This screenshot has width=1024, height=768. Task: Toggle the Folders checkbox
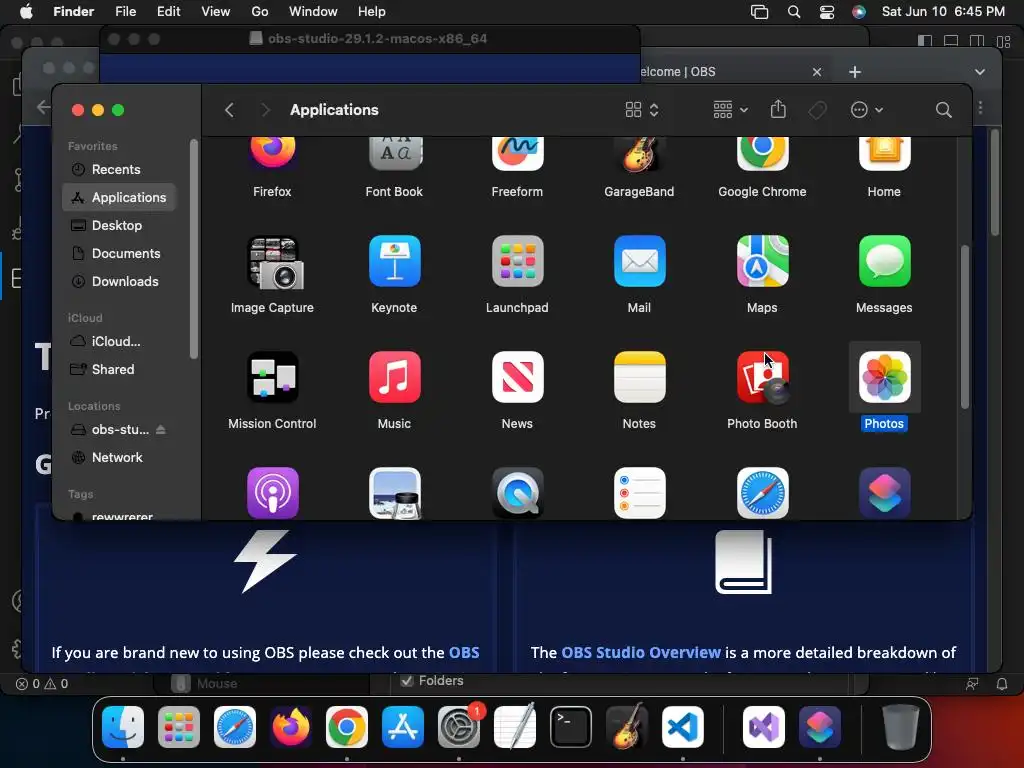tap(407, 680)
